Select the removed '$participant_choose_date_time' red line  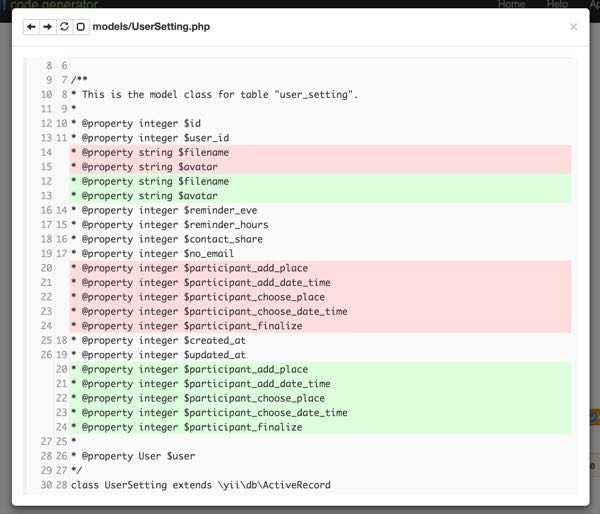321,312
